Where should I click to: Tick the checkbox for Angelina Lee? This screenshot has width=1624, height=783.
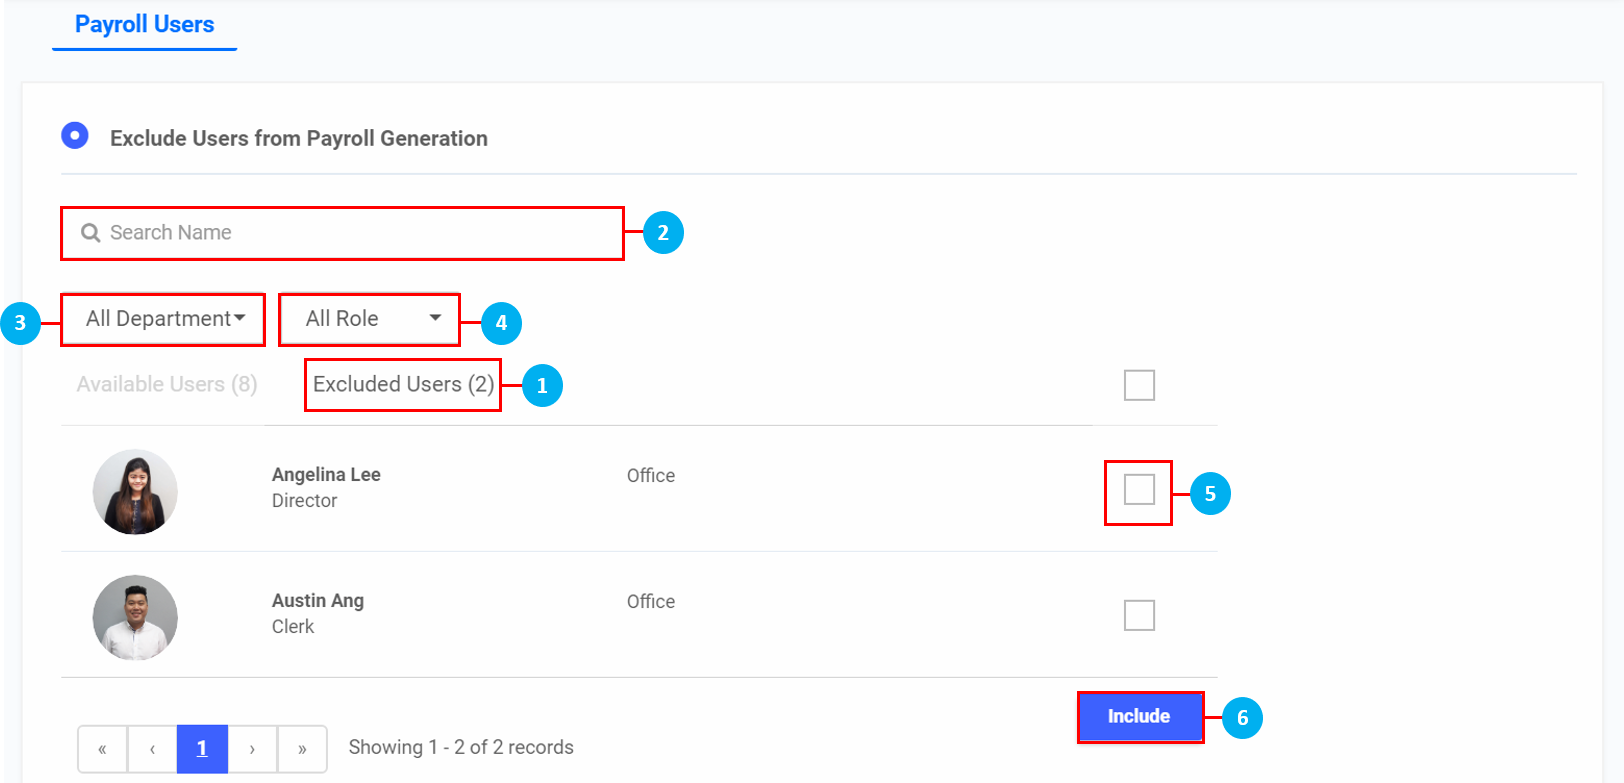[1139, 490]
